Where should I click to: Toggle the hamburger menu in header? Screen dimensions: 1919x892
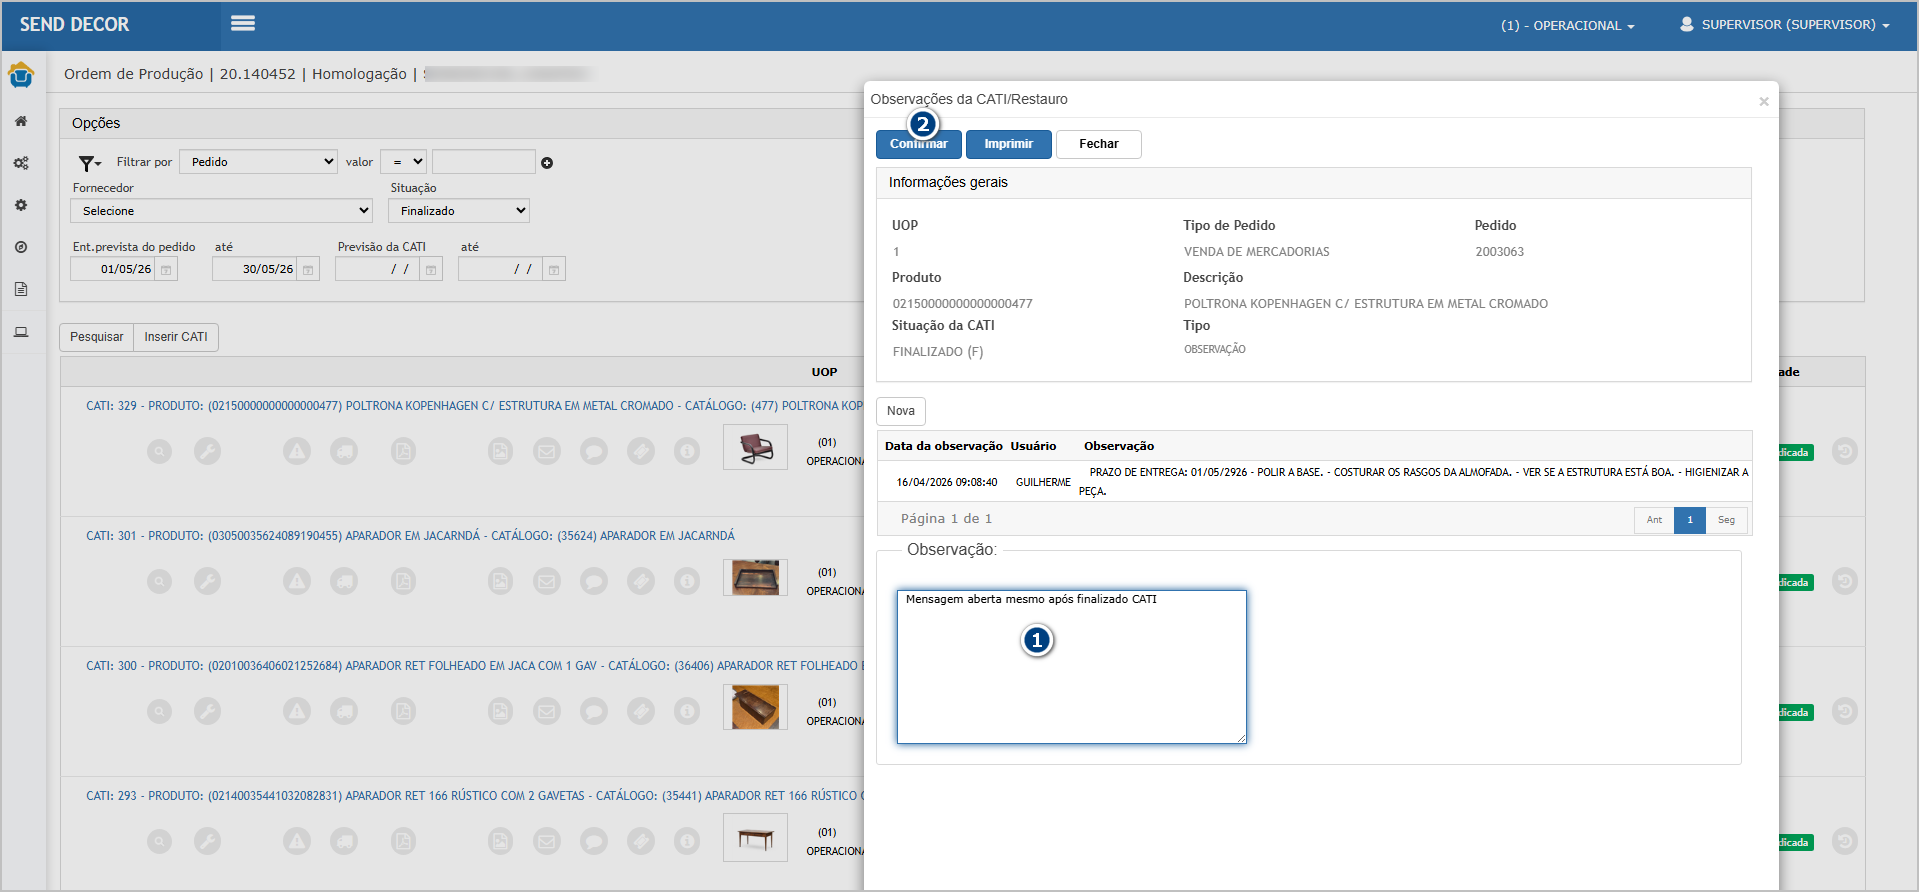pyautogui.click(x=243, y=23)
